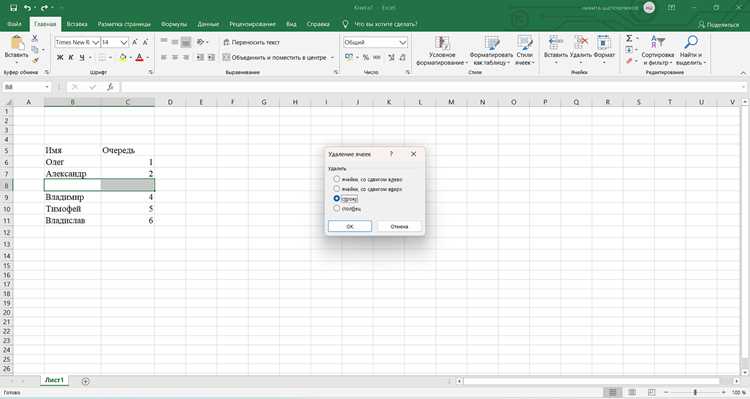Switch to the Рецензирование tab
This screenshot has width=750, height=399.
point(252,24)
